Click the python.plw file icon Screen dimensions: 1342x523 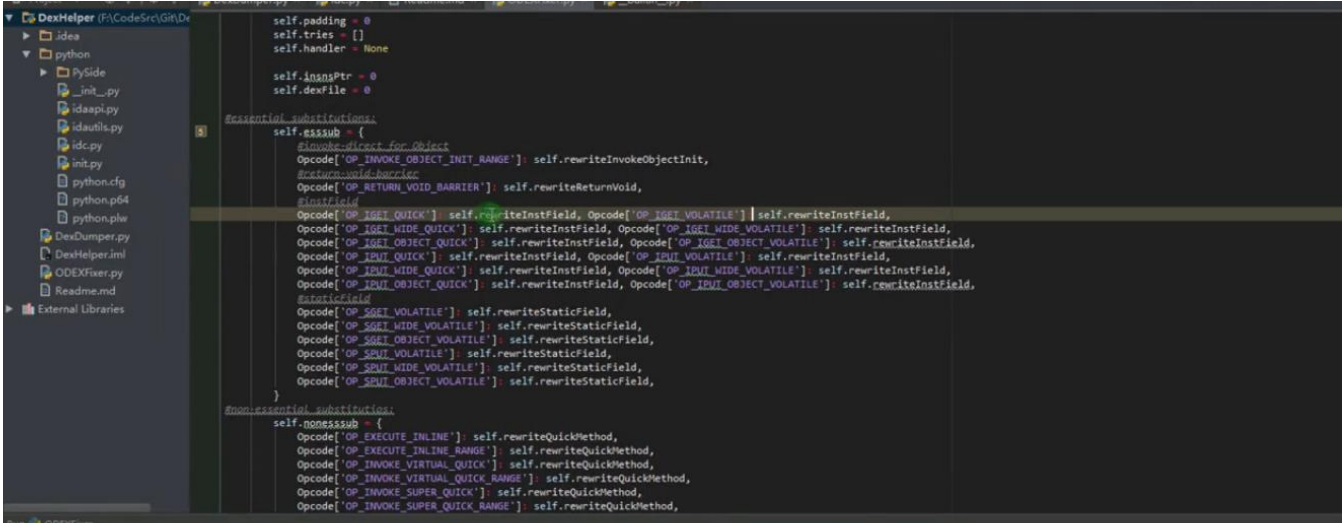coord(62,217)
